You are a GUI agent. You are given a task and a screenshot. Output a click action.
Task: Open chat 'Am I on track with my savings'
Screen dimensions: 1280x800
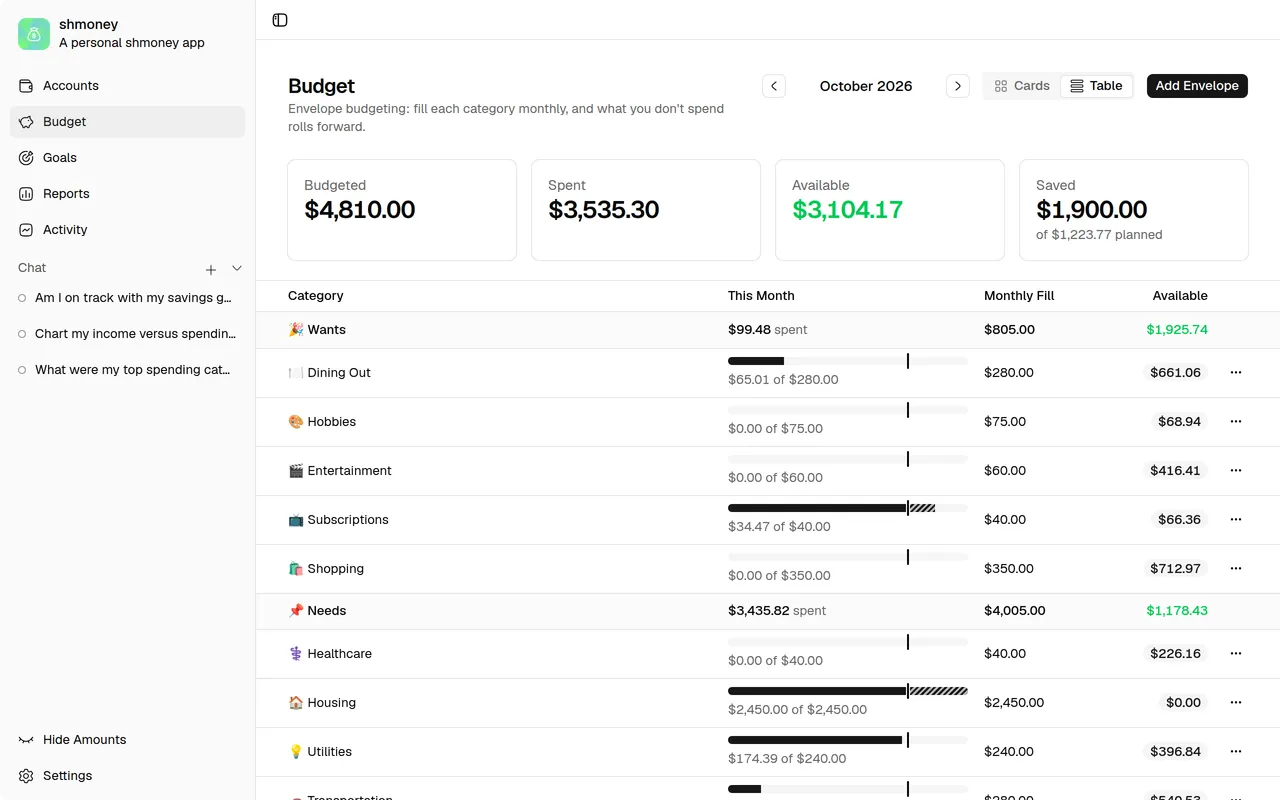[x=127, y=298]
